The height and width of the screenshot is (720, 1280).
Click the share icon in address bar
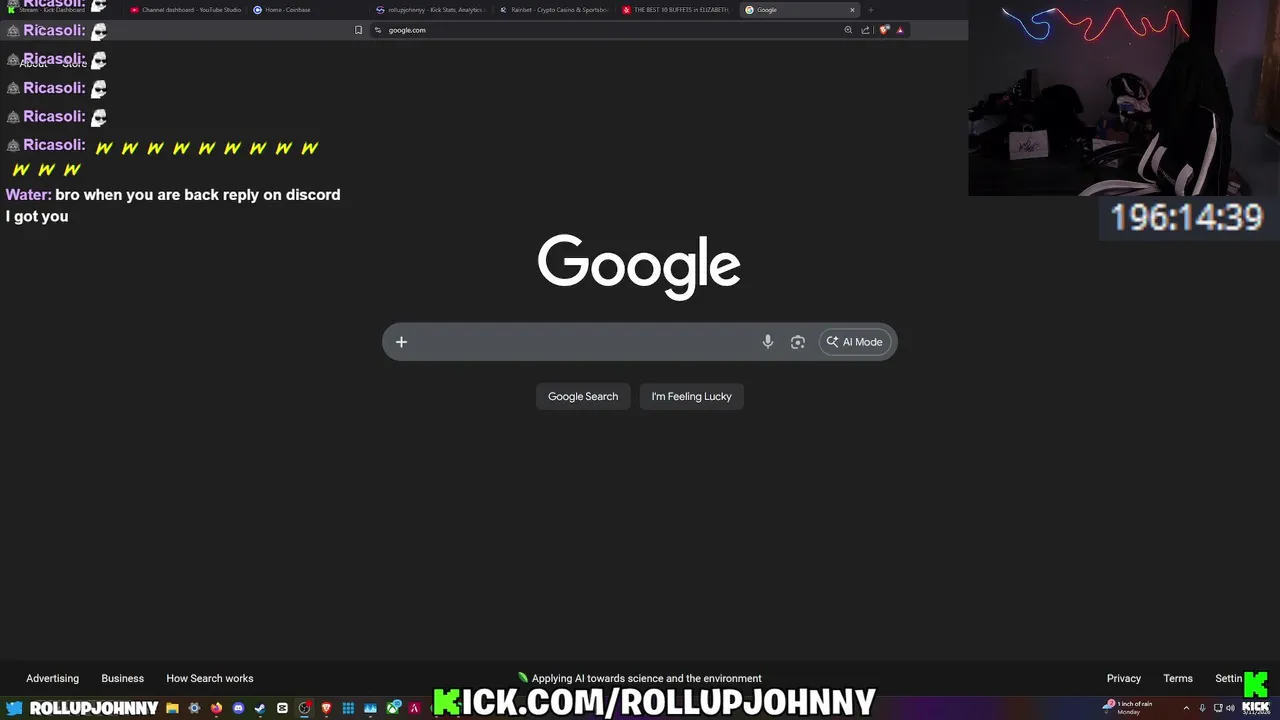click(x=865, y=30)
